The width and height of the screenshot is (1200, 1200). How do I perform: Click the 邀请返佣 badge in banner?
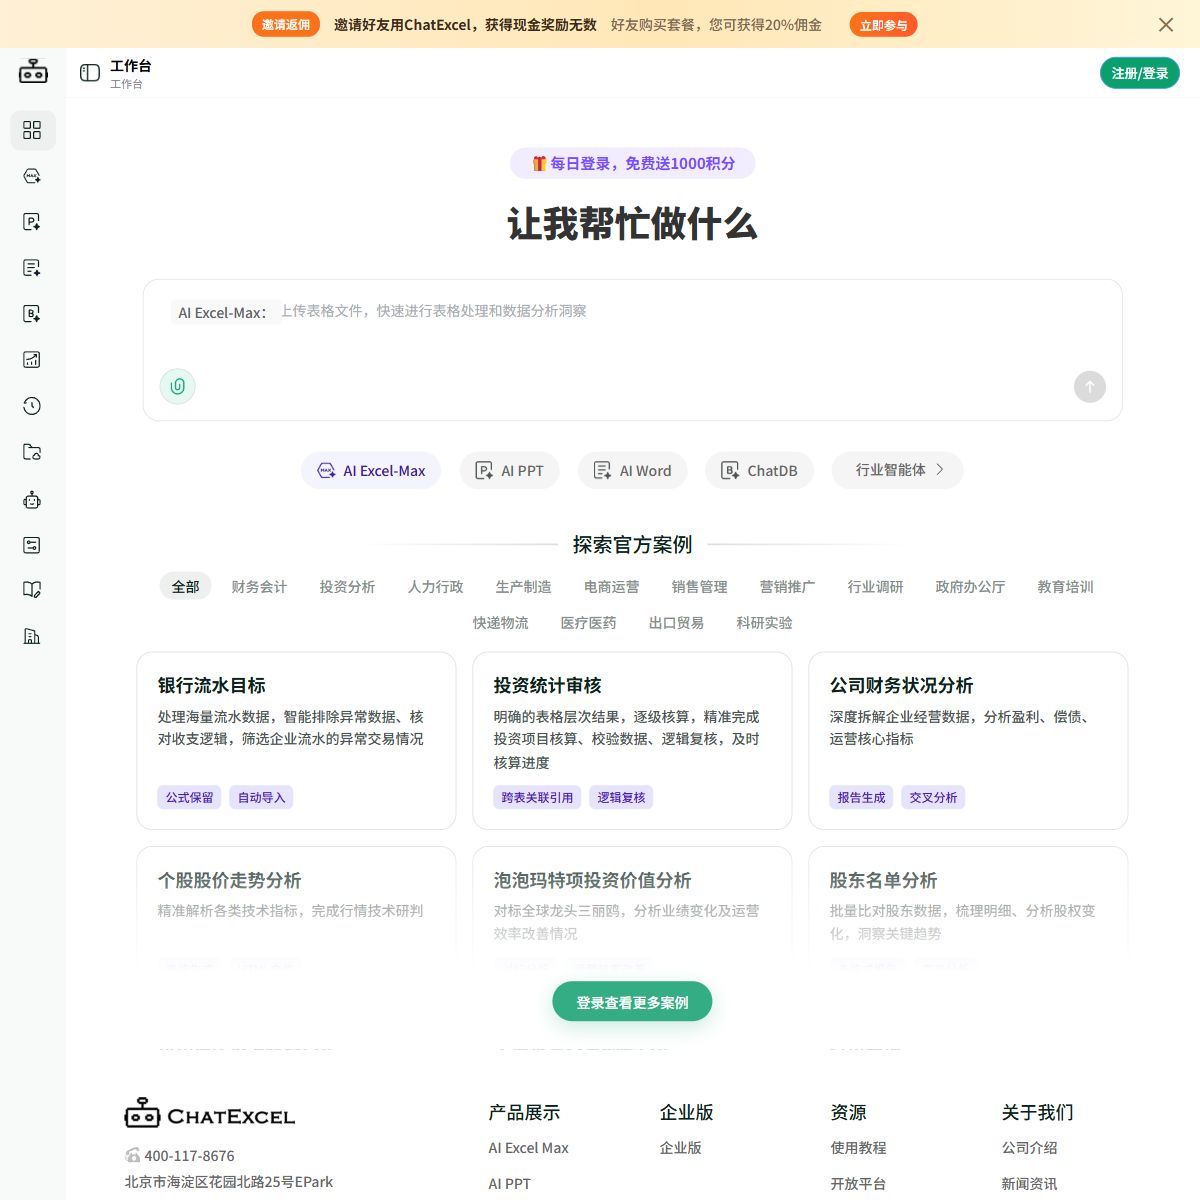286,25
